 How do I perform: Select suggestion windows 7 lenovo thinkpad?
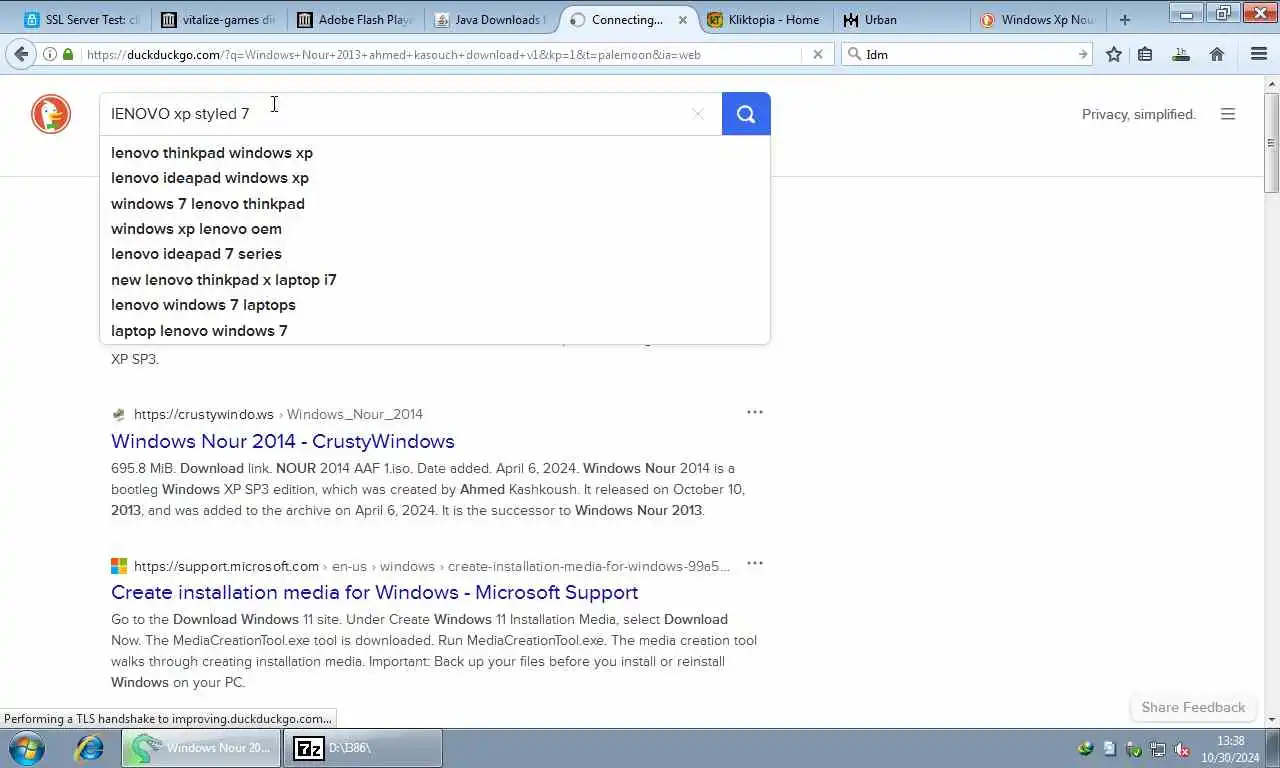pyautogui.click(x=435, y=203)
